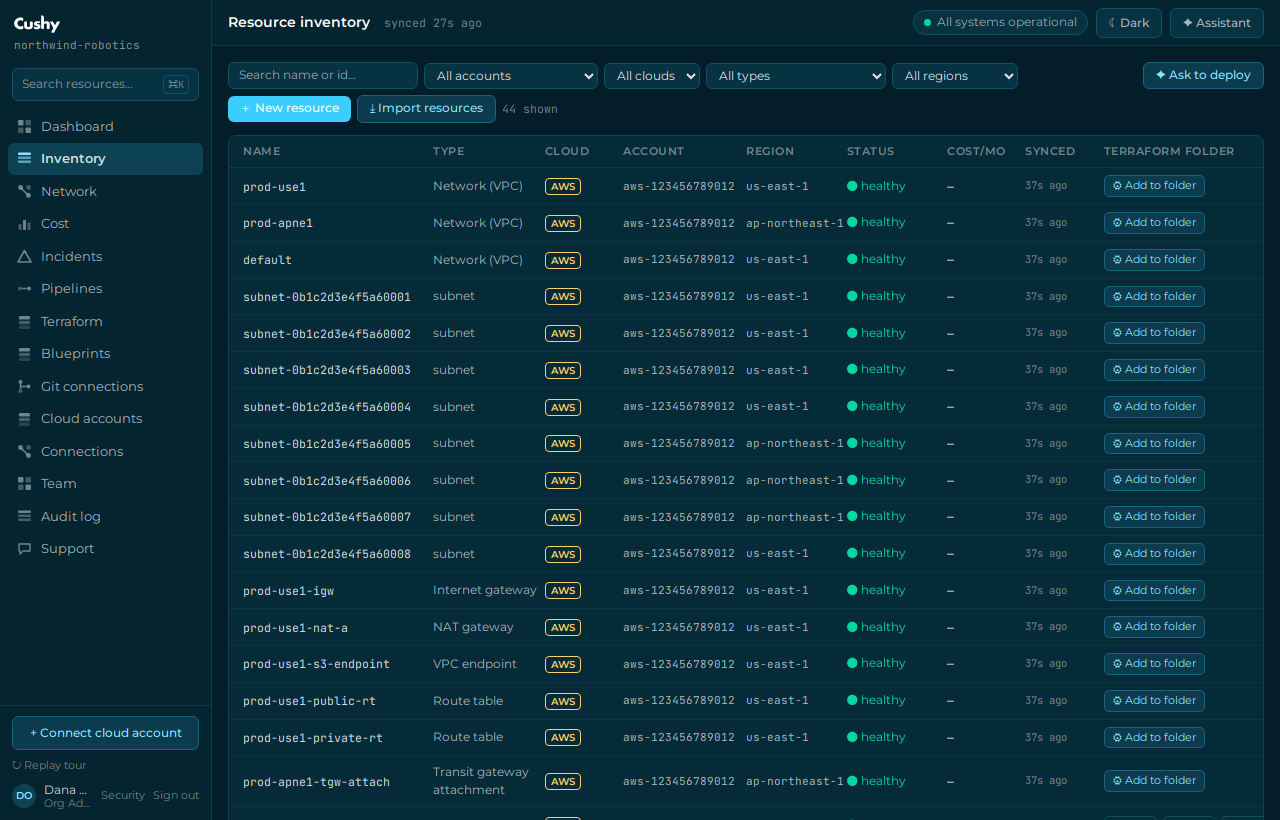
Task: Click the Import resources button
Action: click(426, 109)
